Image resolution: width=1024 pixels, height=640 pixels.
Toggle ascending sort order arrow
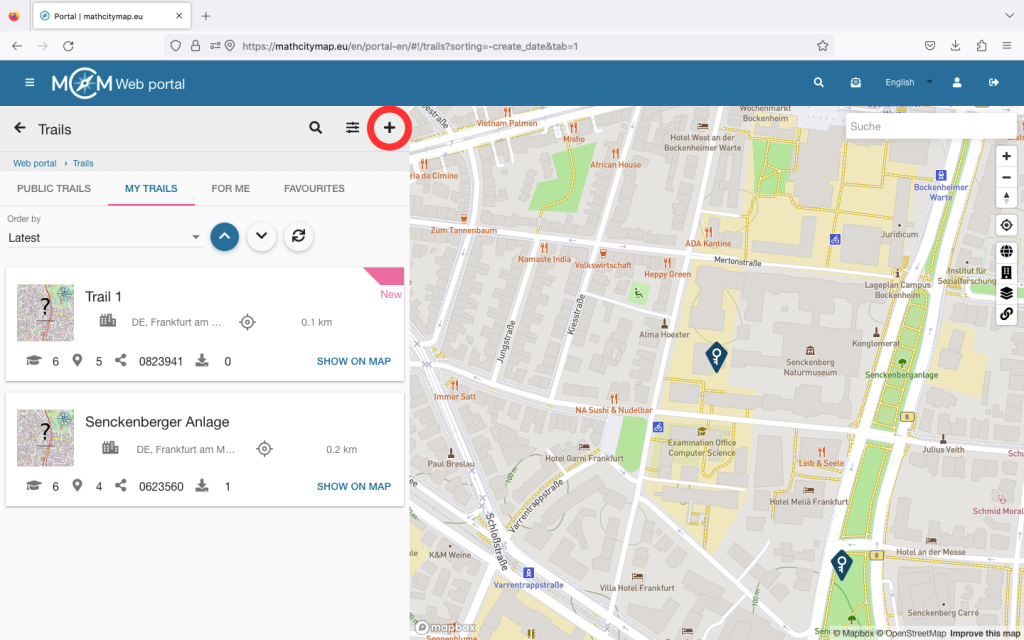225,236
